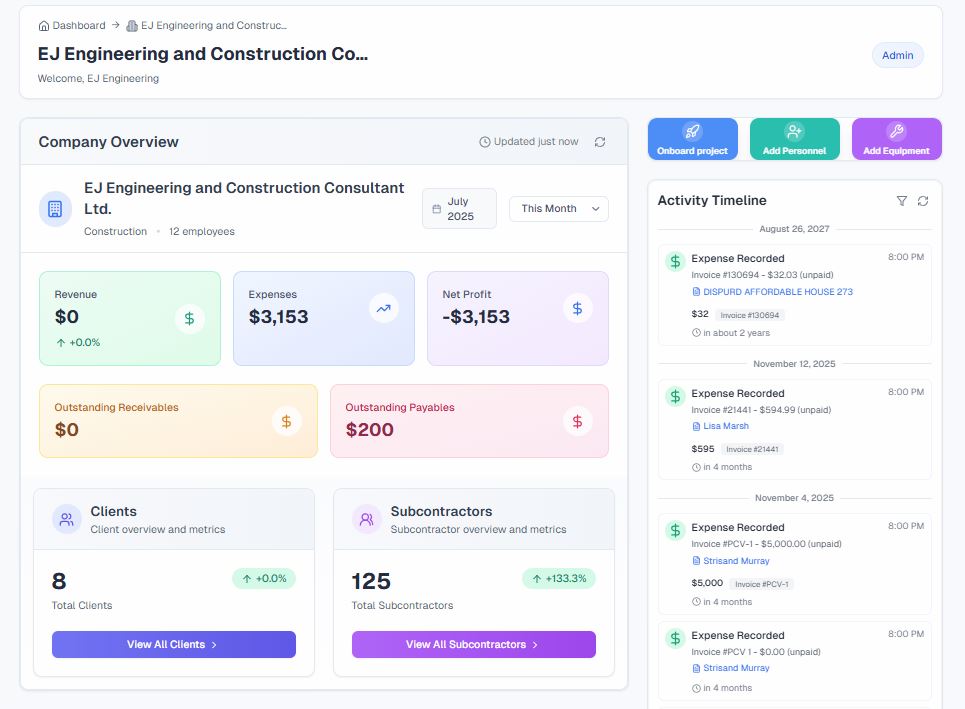
Task: Open the This Month dropdown
Action: pos(556,208)
